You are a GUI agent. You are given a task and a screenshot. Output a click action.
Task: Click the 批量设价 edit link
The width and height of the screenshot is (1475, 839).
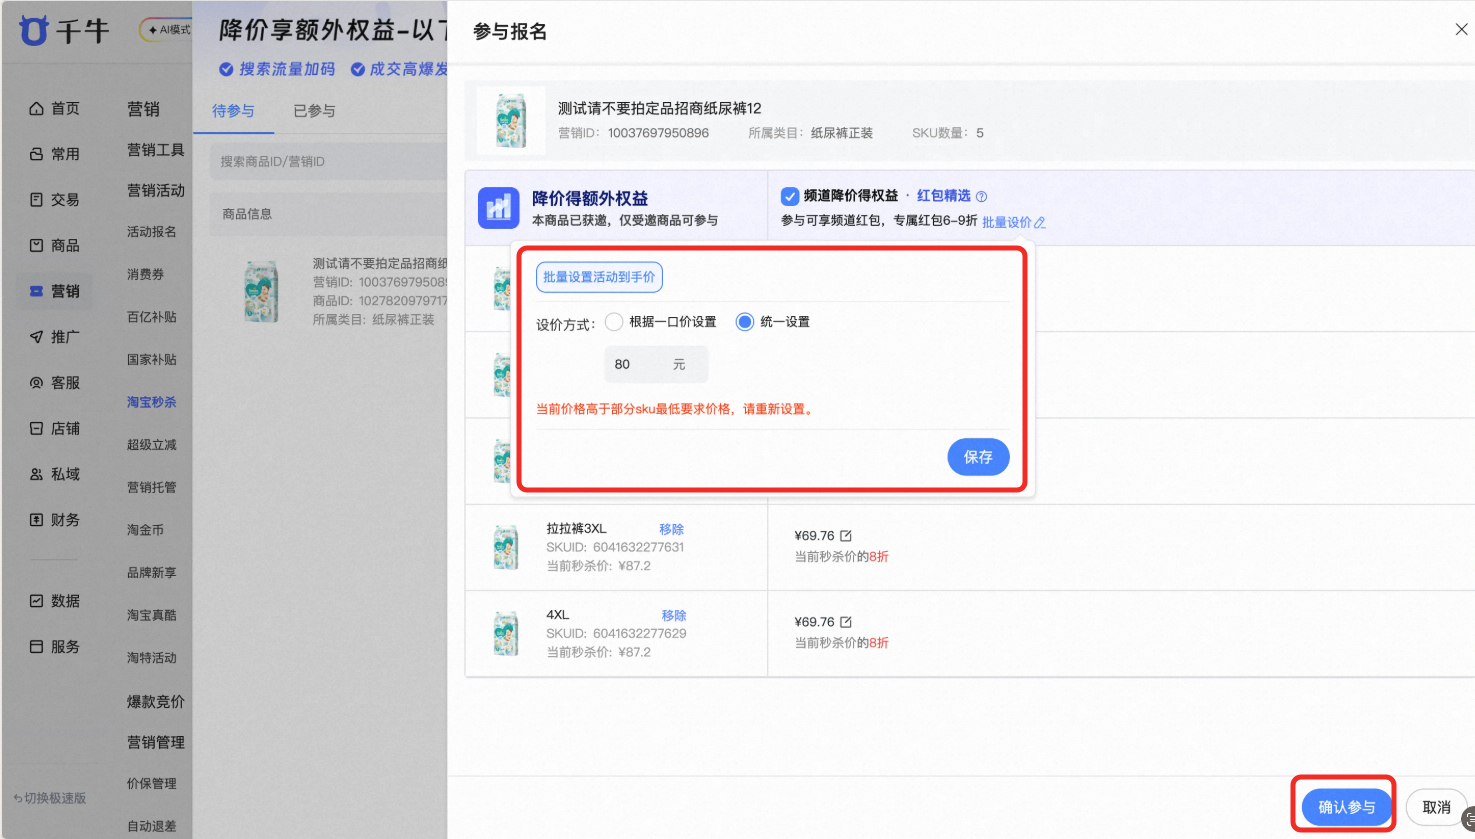click(x=1014, y=222)
